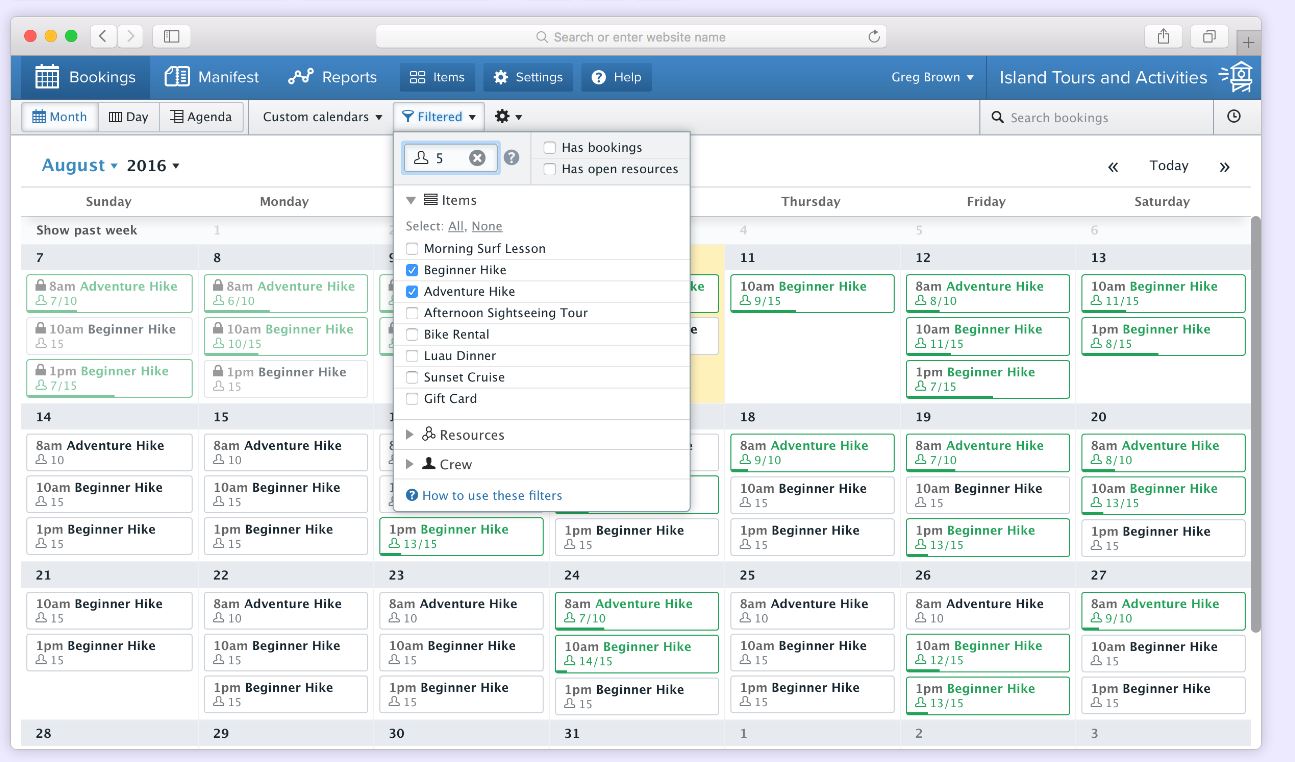The width and height of the screenshot is (1295, 762).
Task: Check the Has open resources filter
Action: point(549,169)
